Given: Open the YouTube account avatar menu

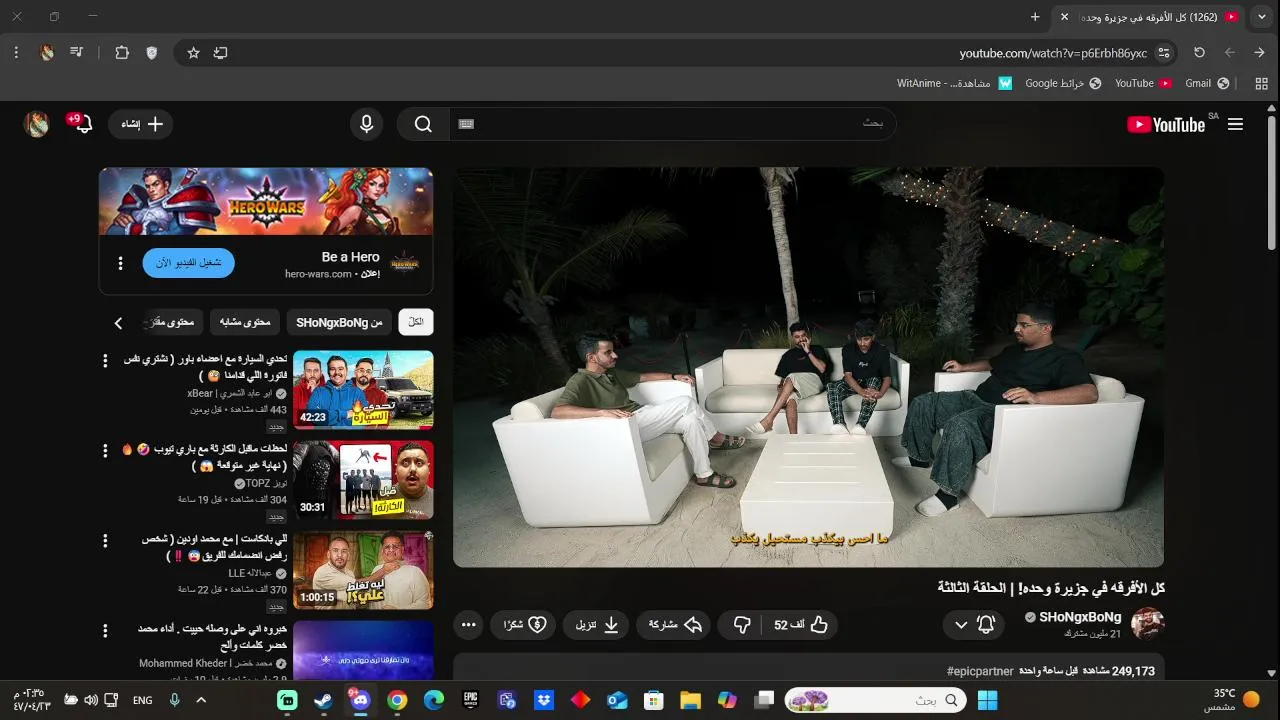Looking at the screenshot, I should click(x=37, y=124).
